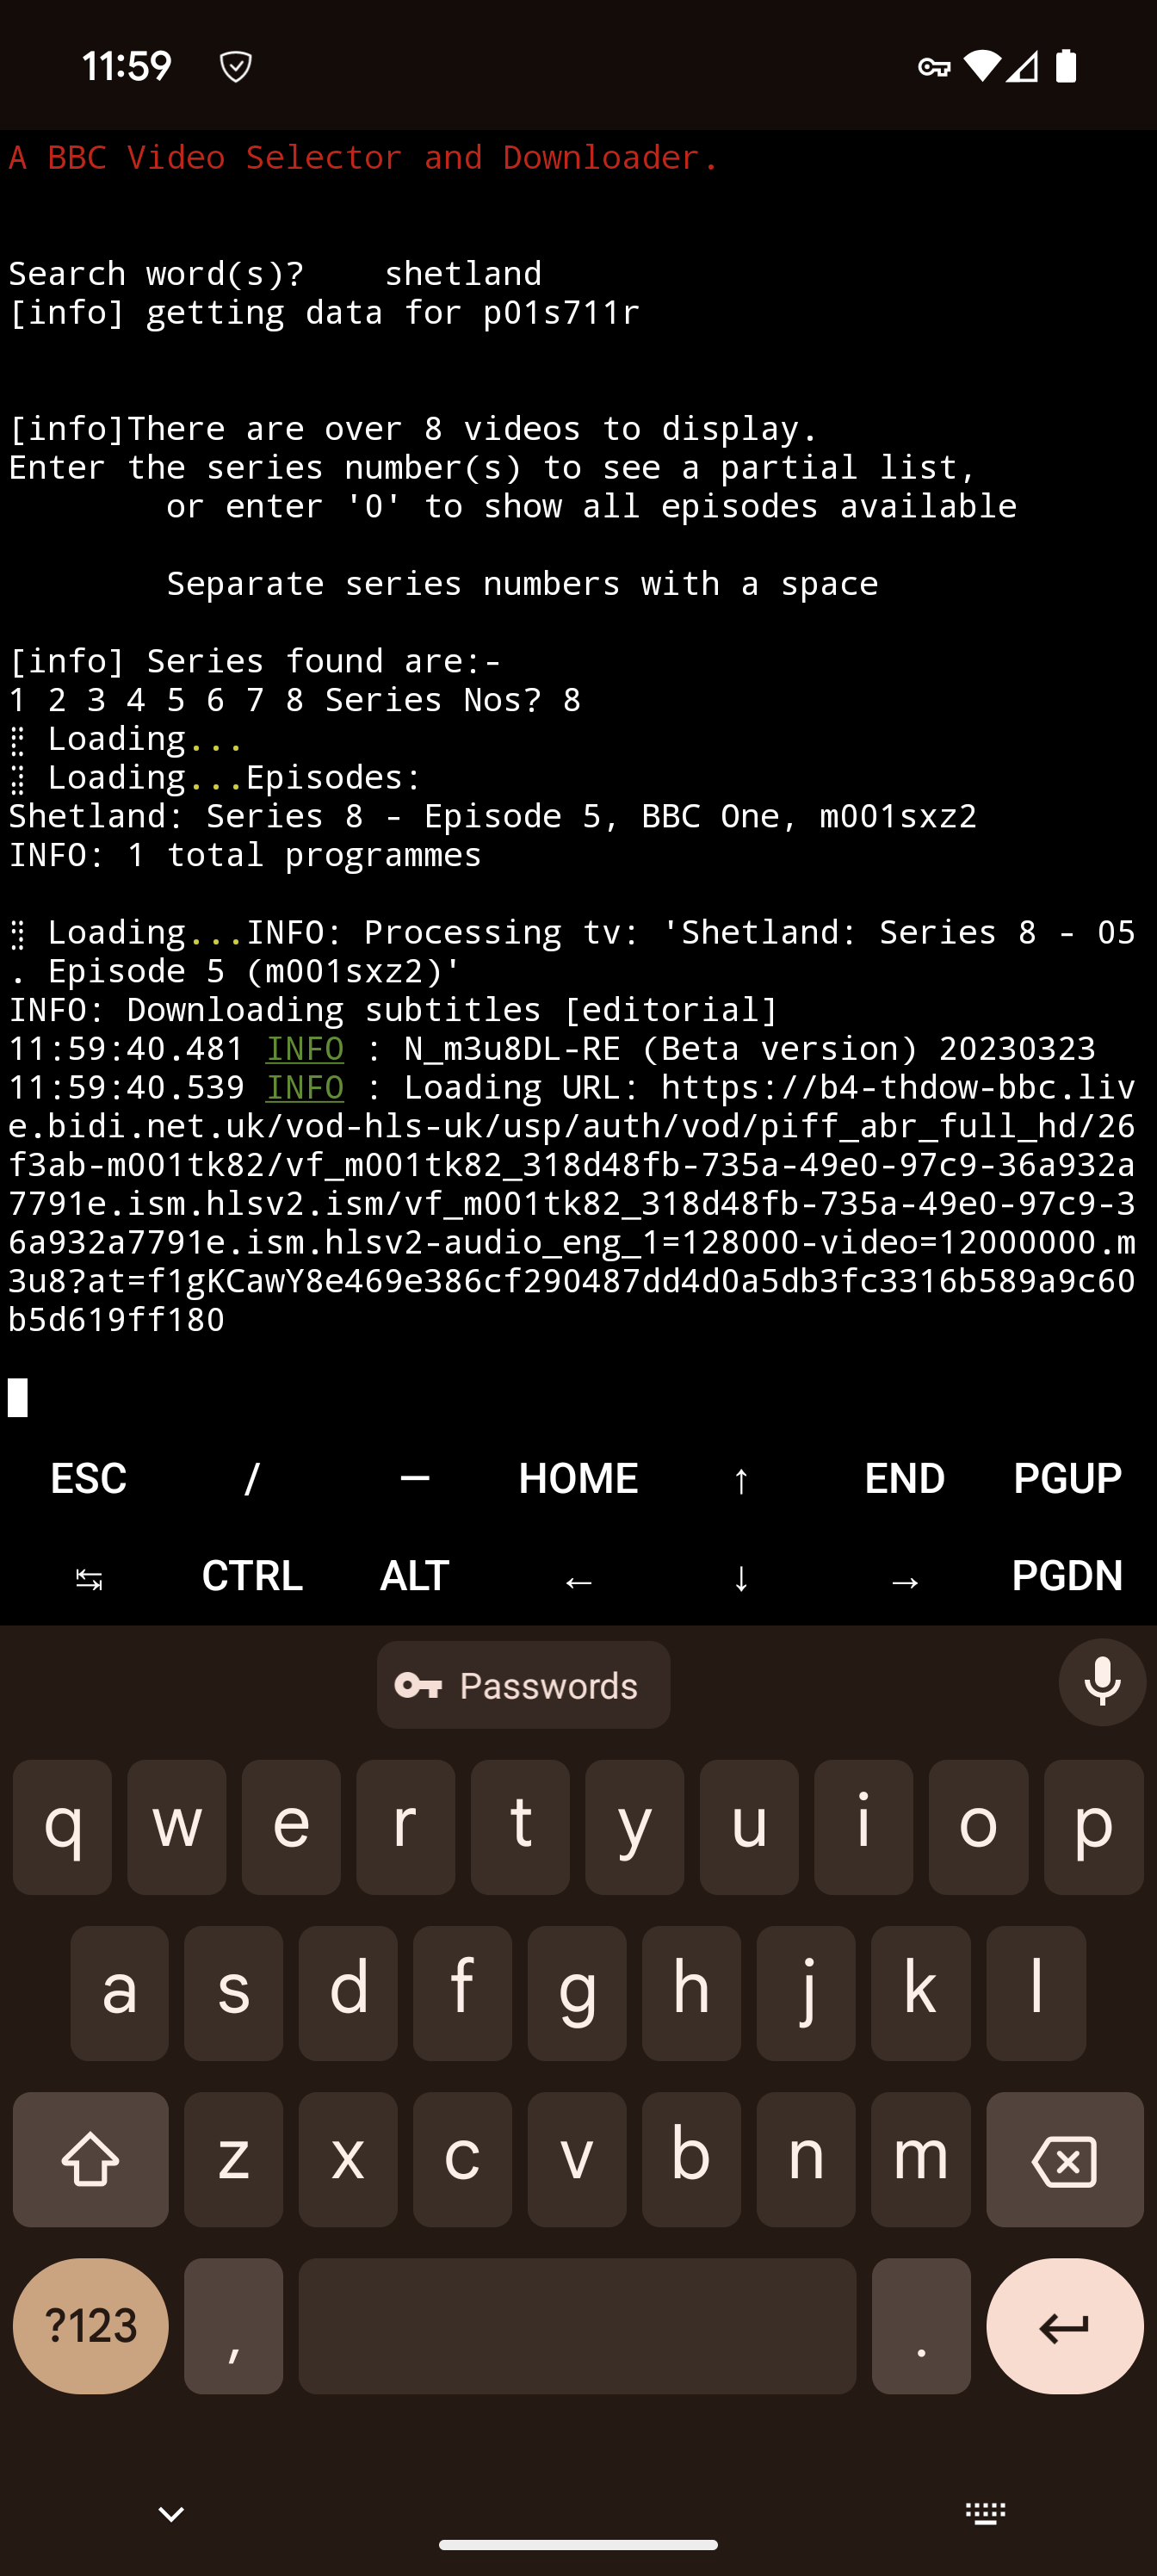The width and height of the screenshot is (1157, 2576).
Task: Tap the left arrow extra key
Action: tap(578, 1577)
